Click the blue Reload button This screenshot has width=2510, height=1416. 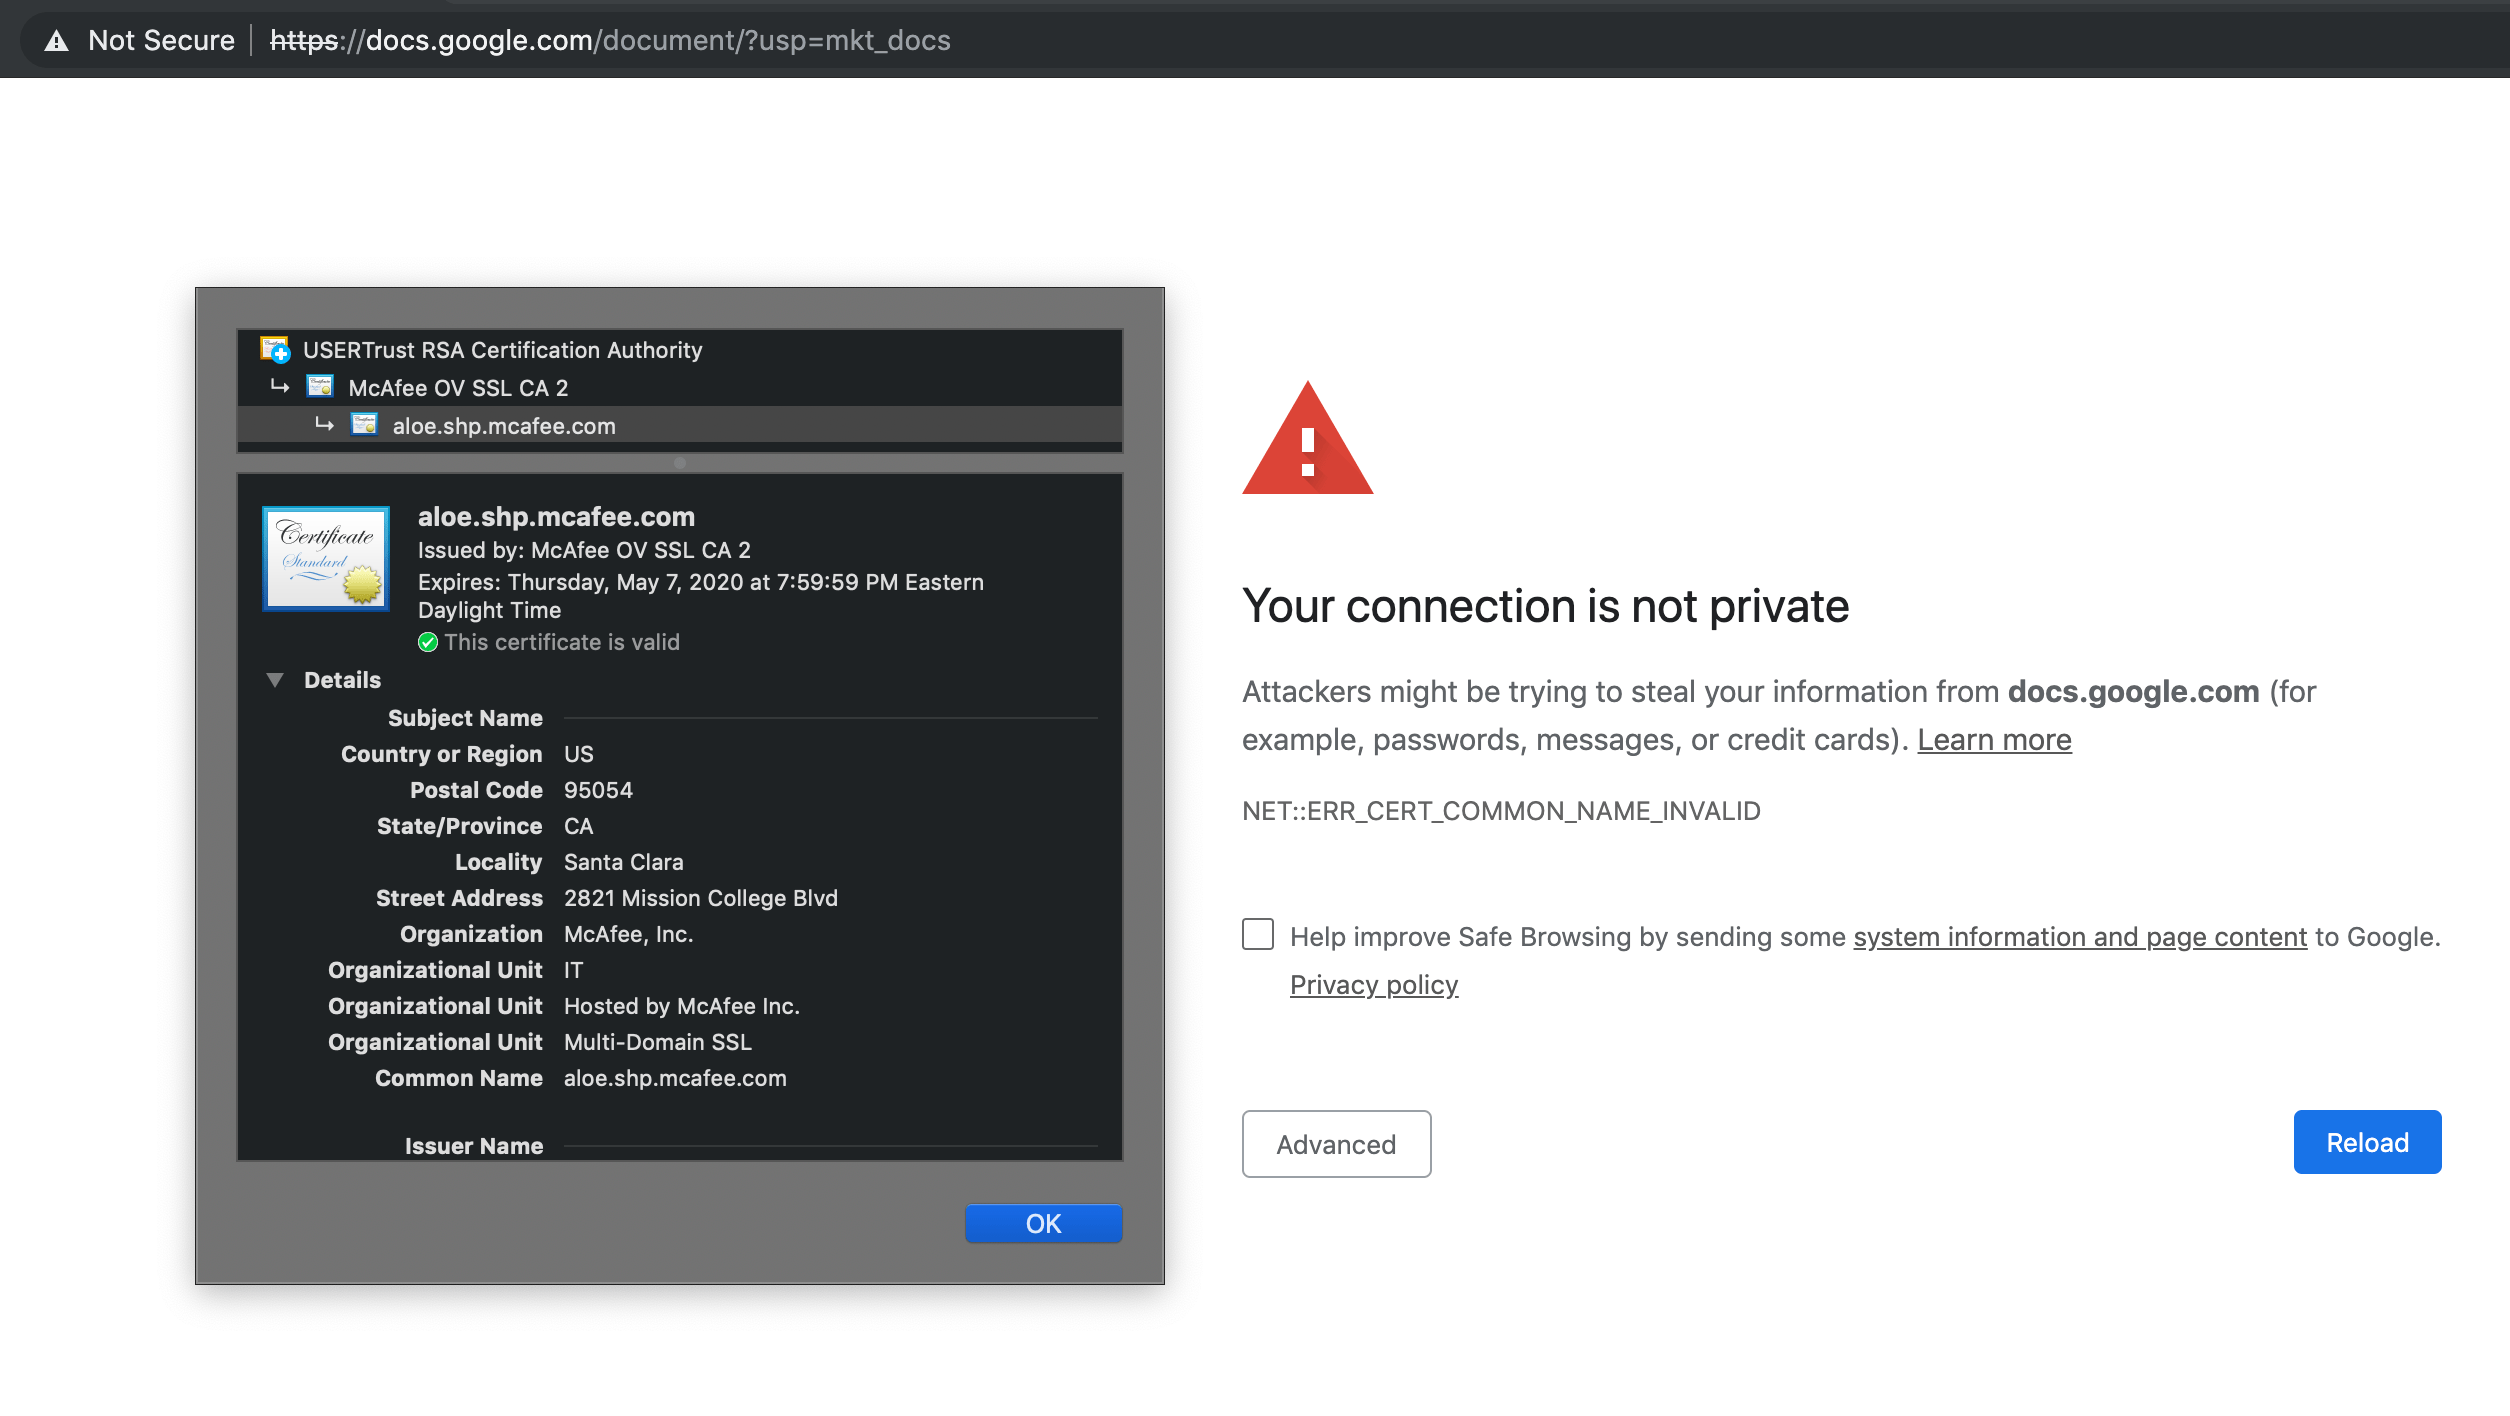(x=2367, y=1142)
